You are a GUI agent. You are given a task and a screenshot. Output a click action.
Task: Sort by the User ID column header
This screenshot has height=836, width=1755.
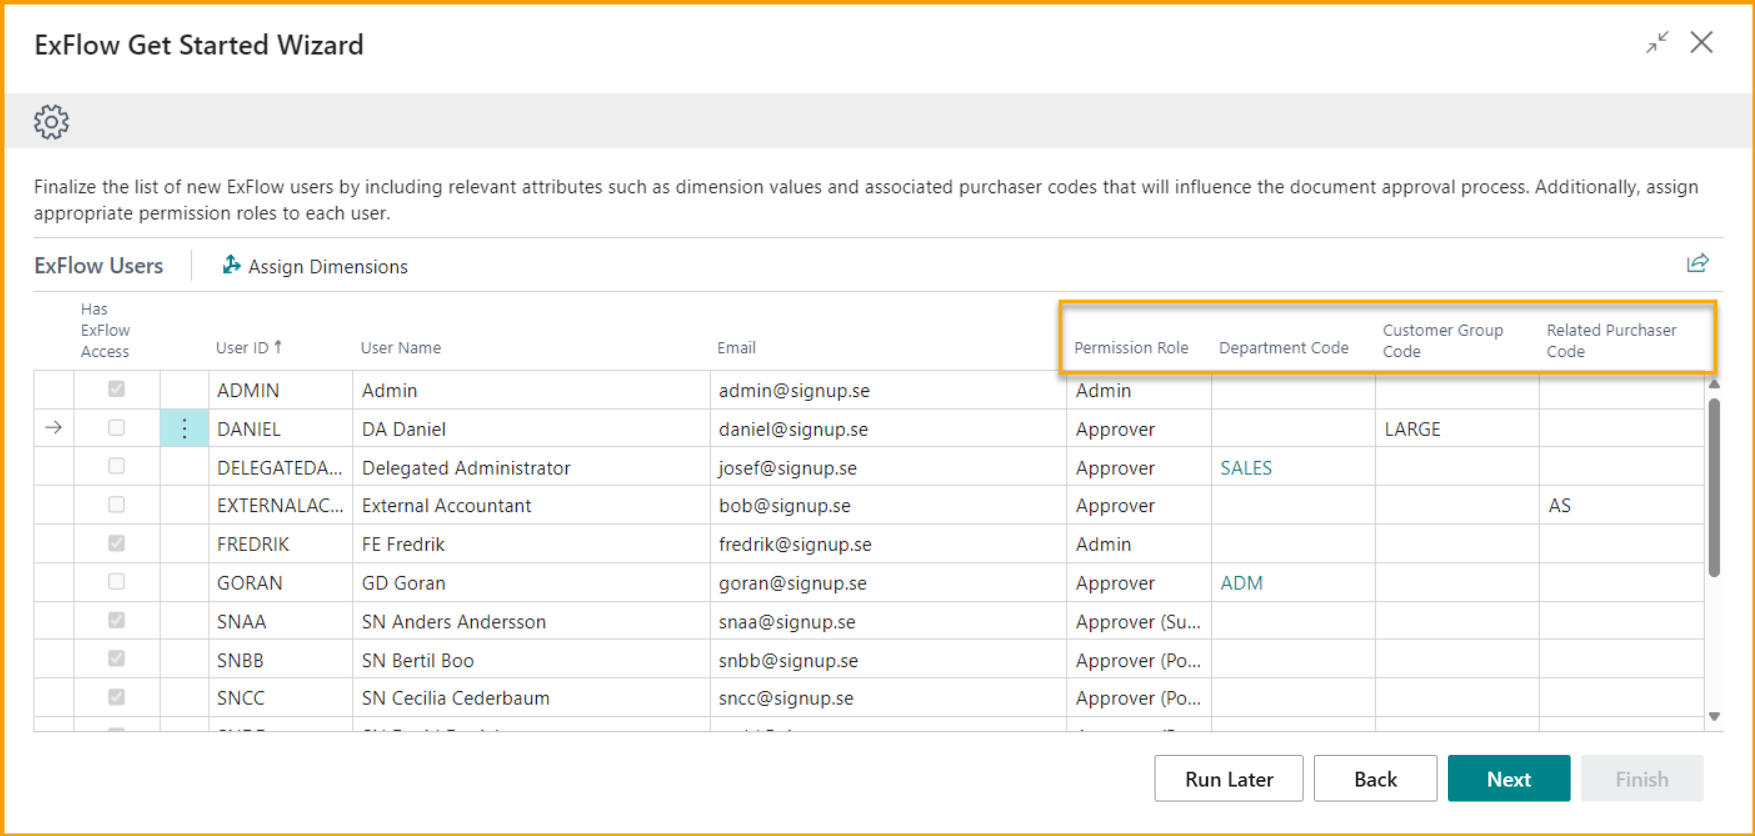click(243, 348)
